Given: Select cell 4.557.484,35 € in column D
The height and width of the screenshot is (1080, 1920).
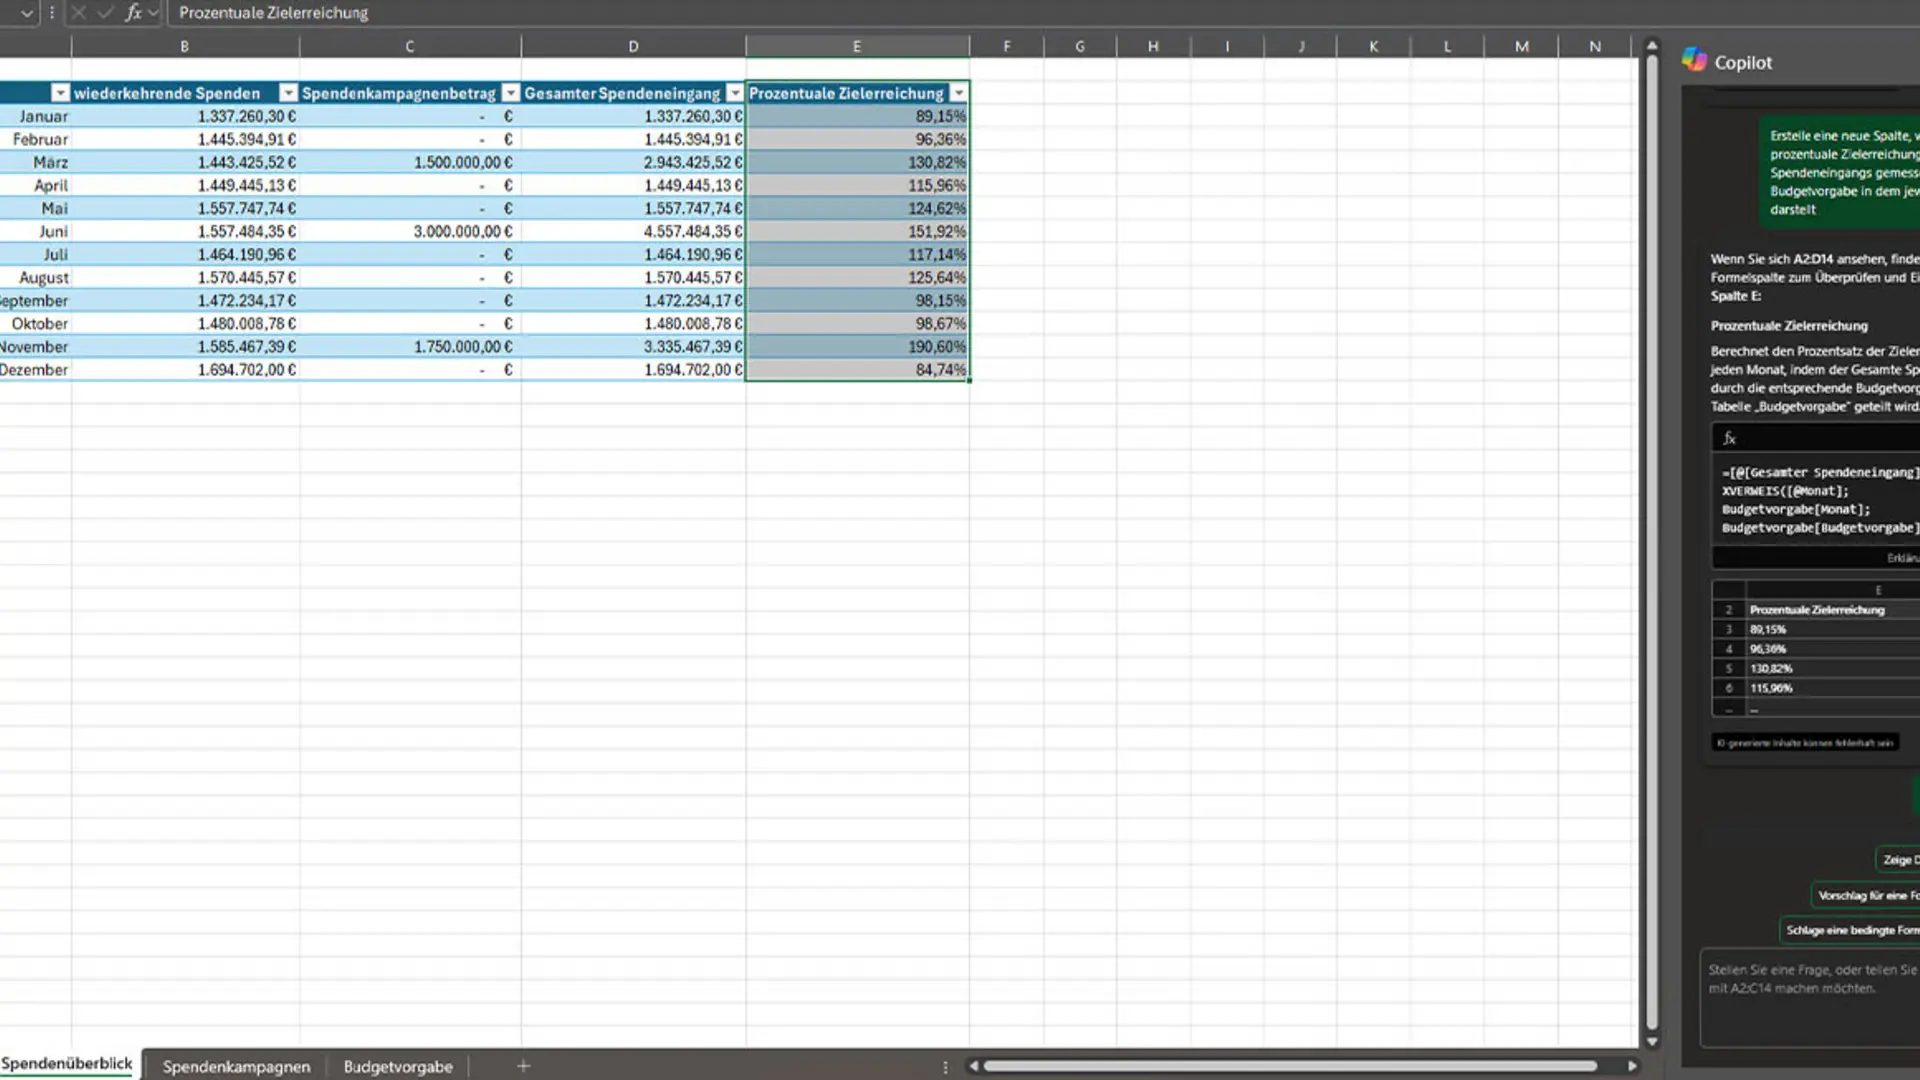Looking at the screenshot, I should pyautogui.click(x=634, y=231).
